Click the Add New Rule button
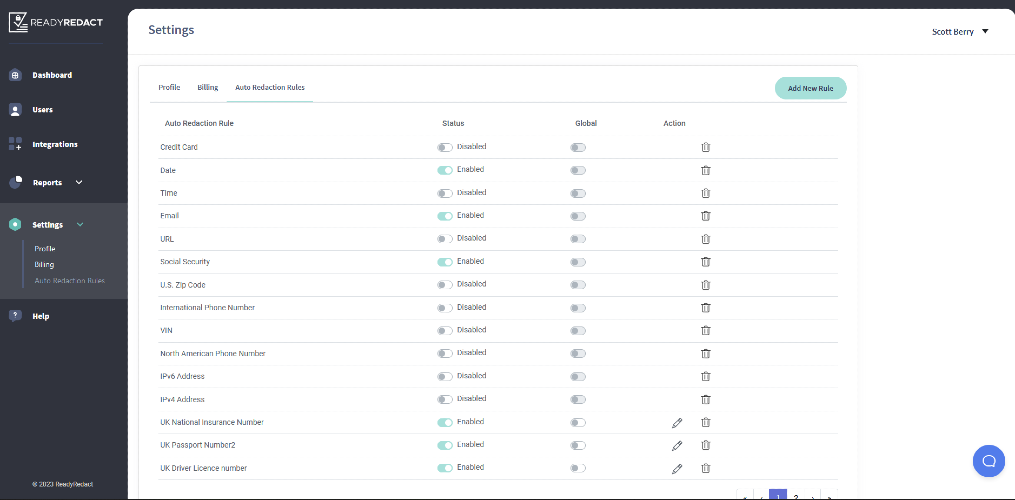Image resolution: width=1015 pixels, height=500 pixels. coord(810,88)
